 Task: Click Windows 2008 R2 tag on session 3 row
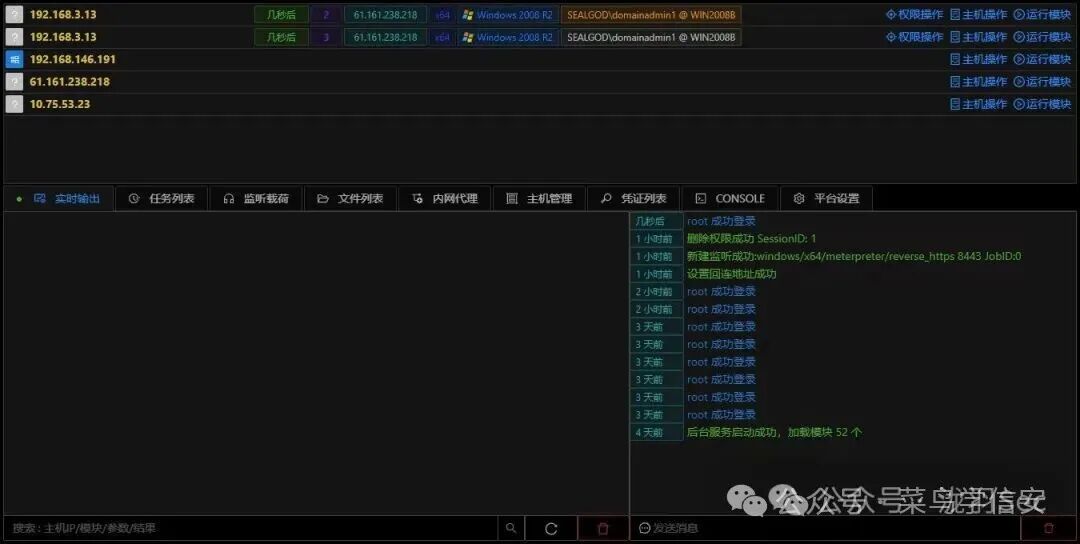click(508, 37)
